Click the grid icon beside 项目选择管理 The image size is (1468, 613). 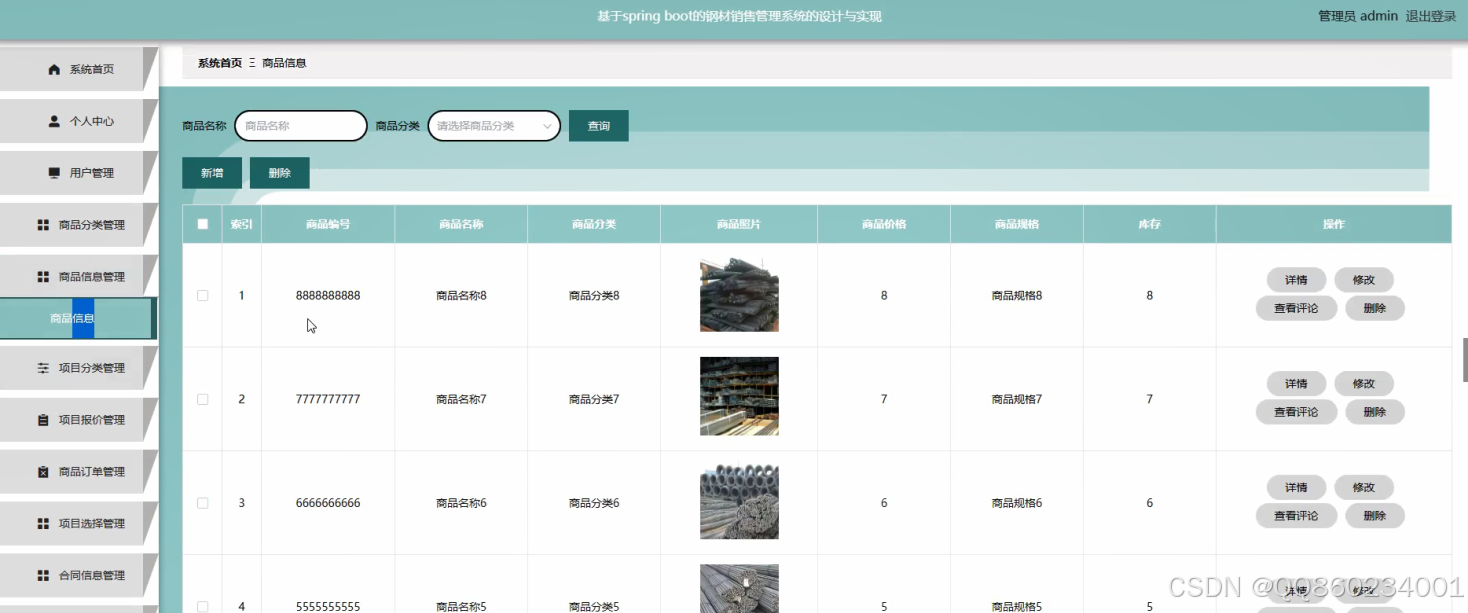(43, 524)
